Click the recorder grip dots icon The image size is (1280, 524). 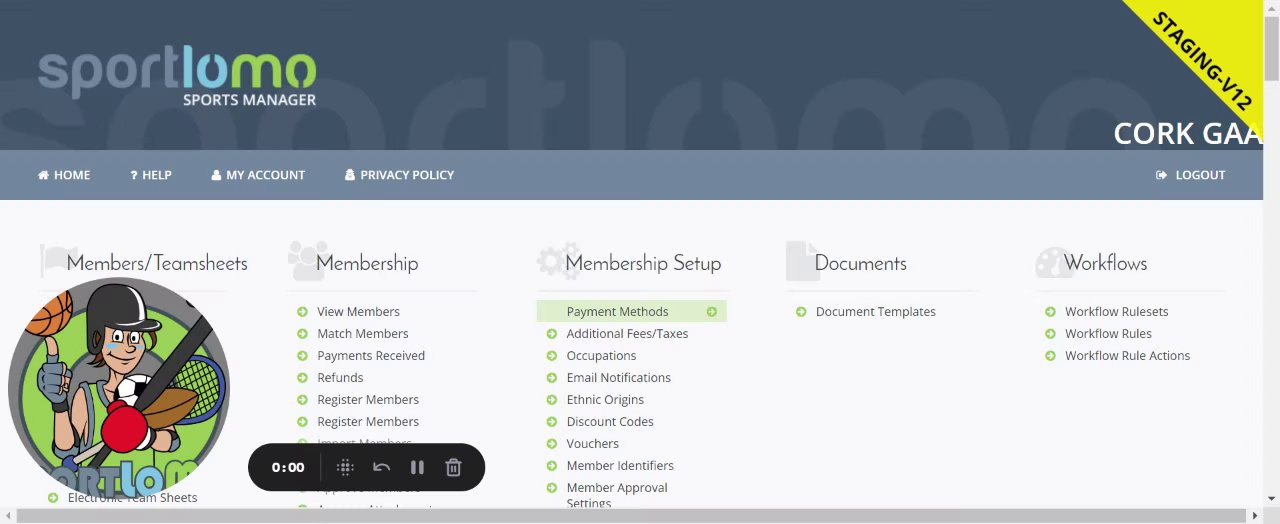[x=345, y=467]
